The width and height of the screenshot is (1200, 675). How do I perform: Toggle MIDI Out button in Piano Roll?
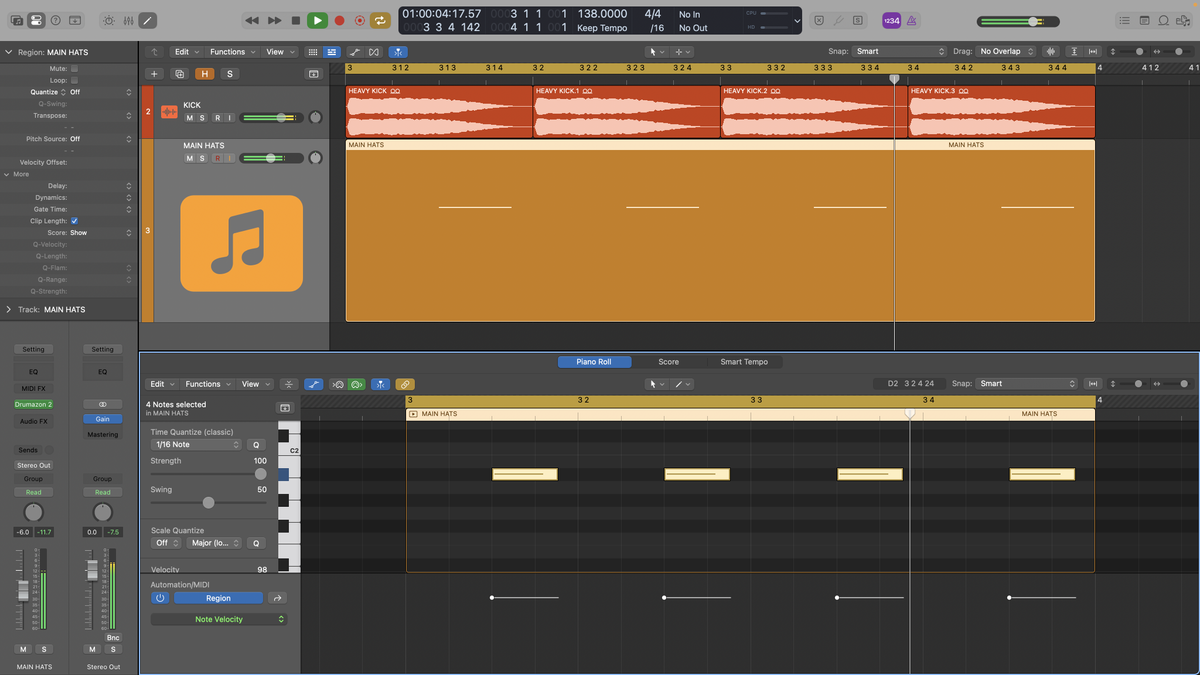click(356, 384)
